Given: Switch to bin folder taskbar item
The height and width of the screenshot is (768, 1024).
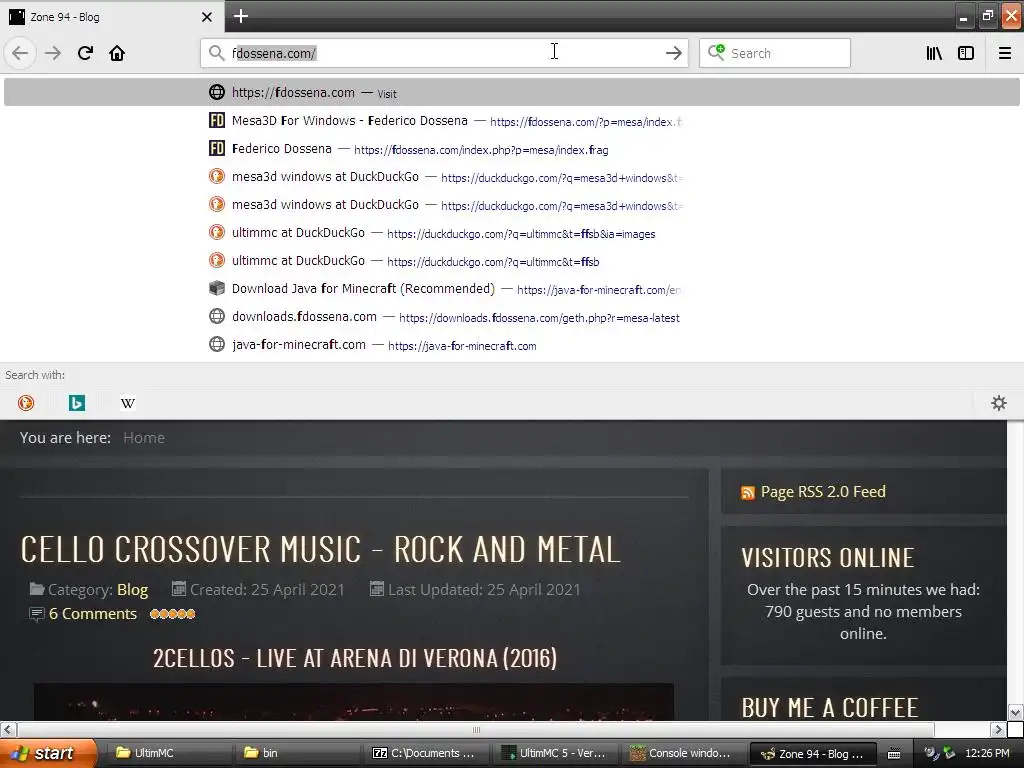Looking at the screenshot, I should tap(296, 753).
